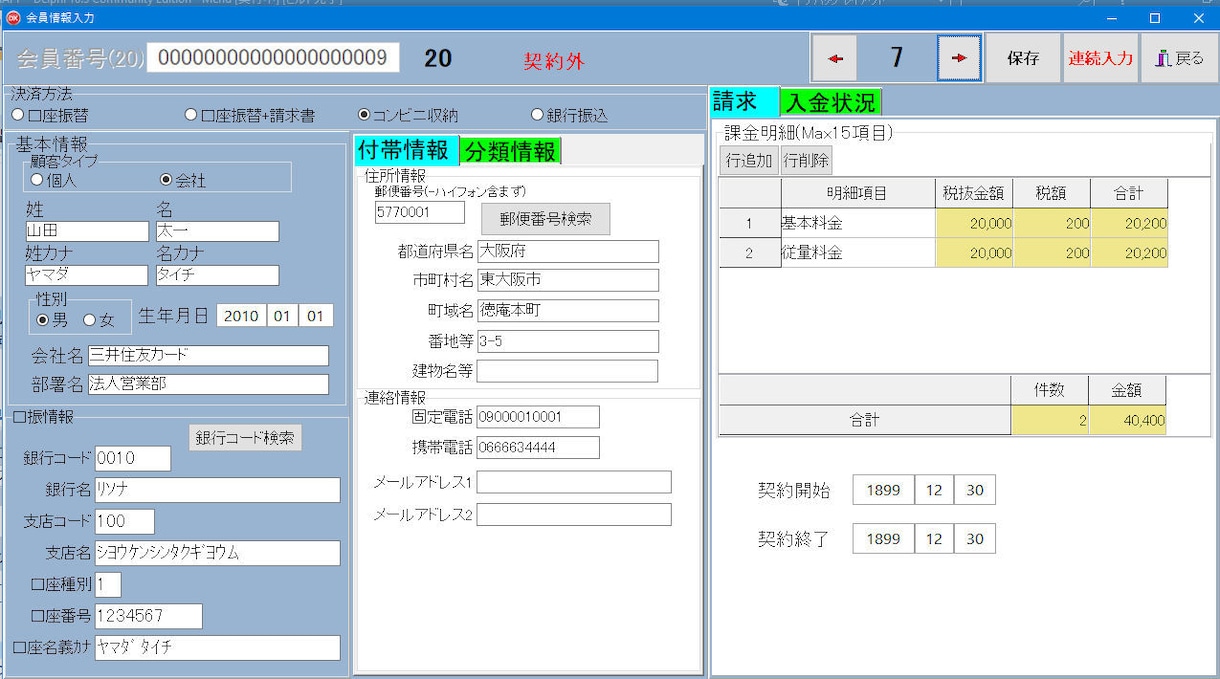The image size is (1220, 679).
Task: Click 町域名 field 徳庵本町
Action: point(568,311)
